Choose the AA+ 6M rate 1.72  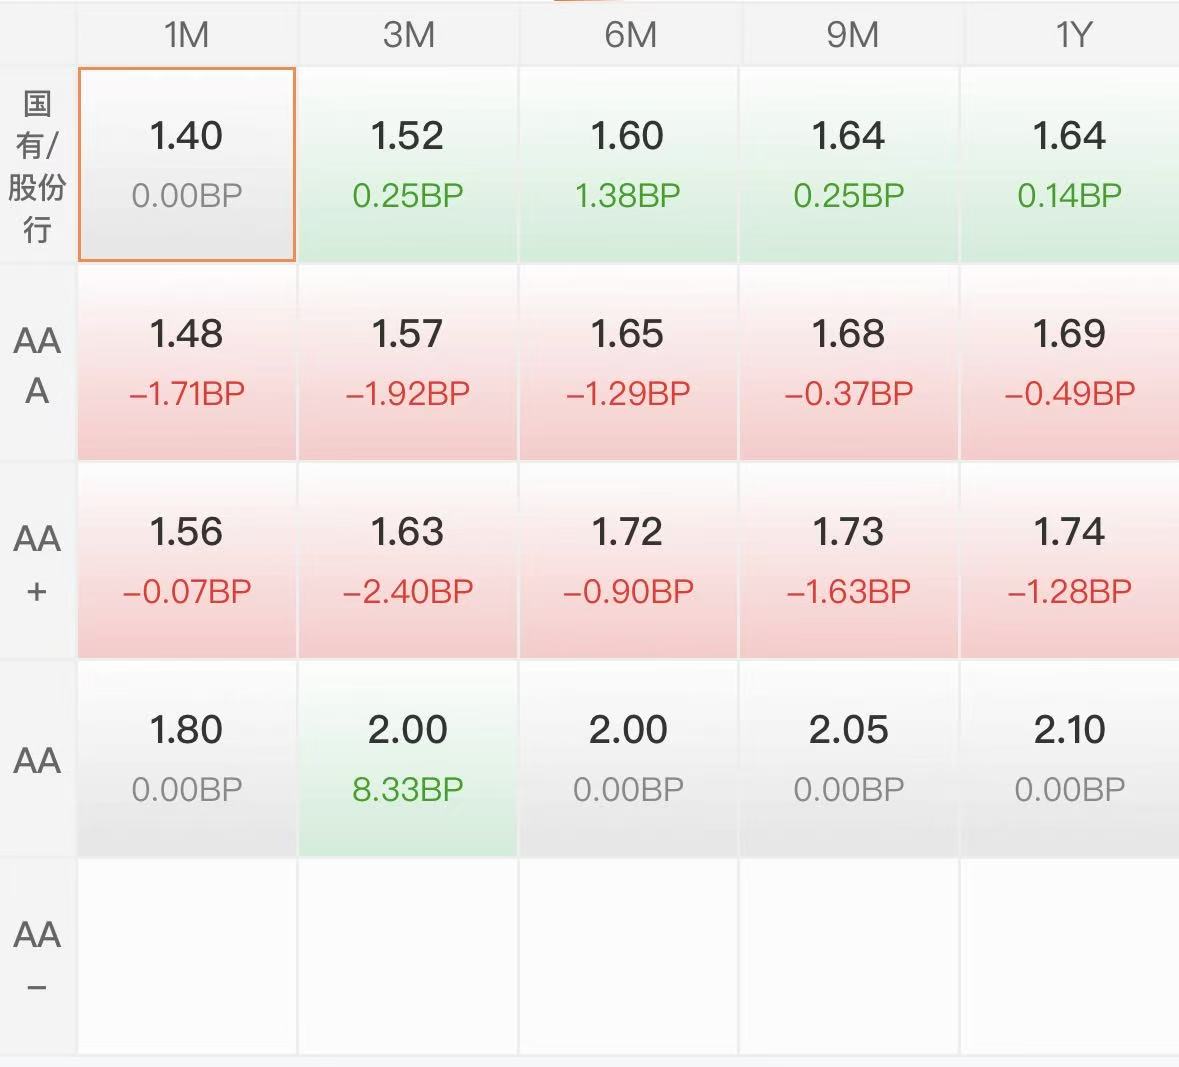coord(628,560)
